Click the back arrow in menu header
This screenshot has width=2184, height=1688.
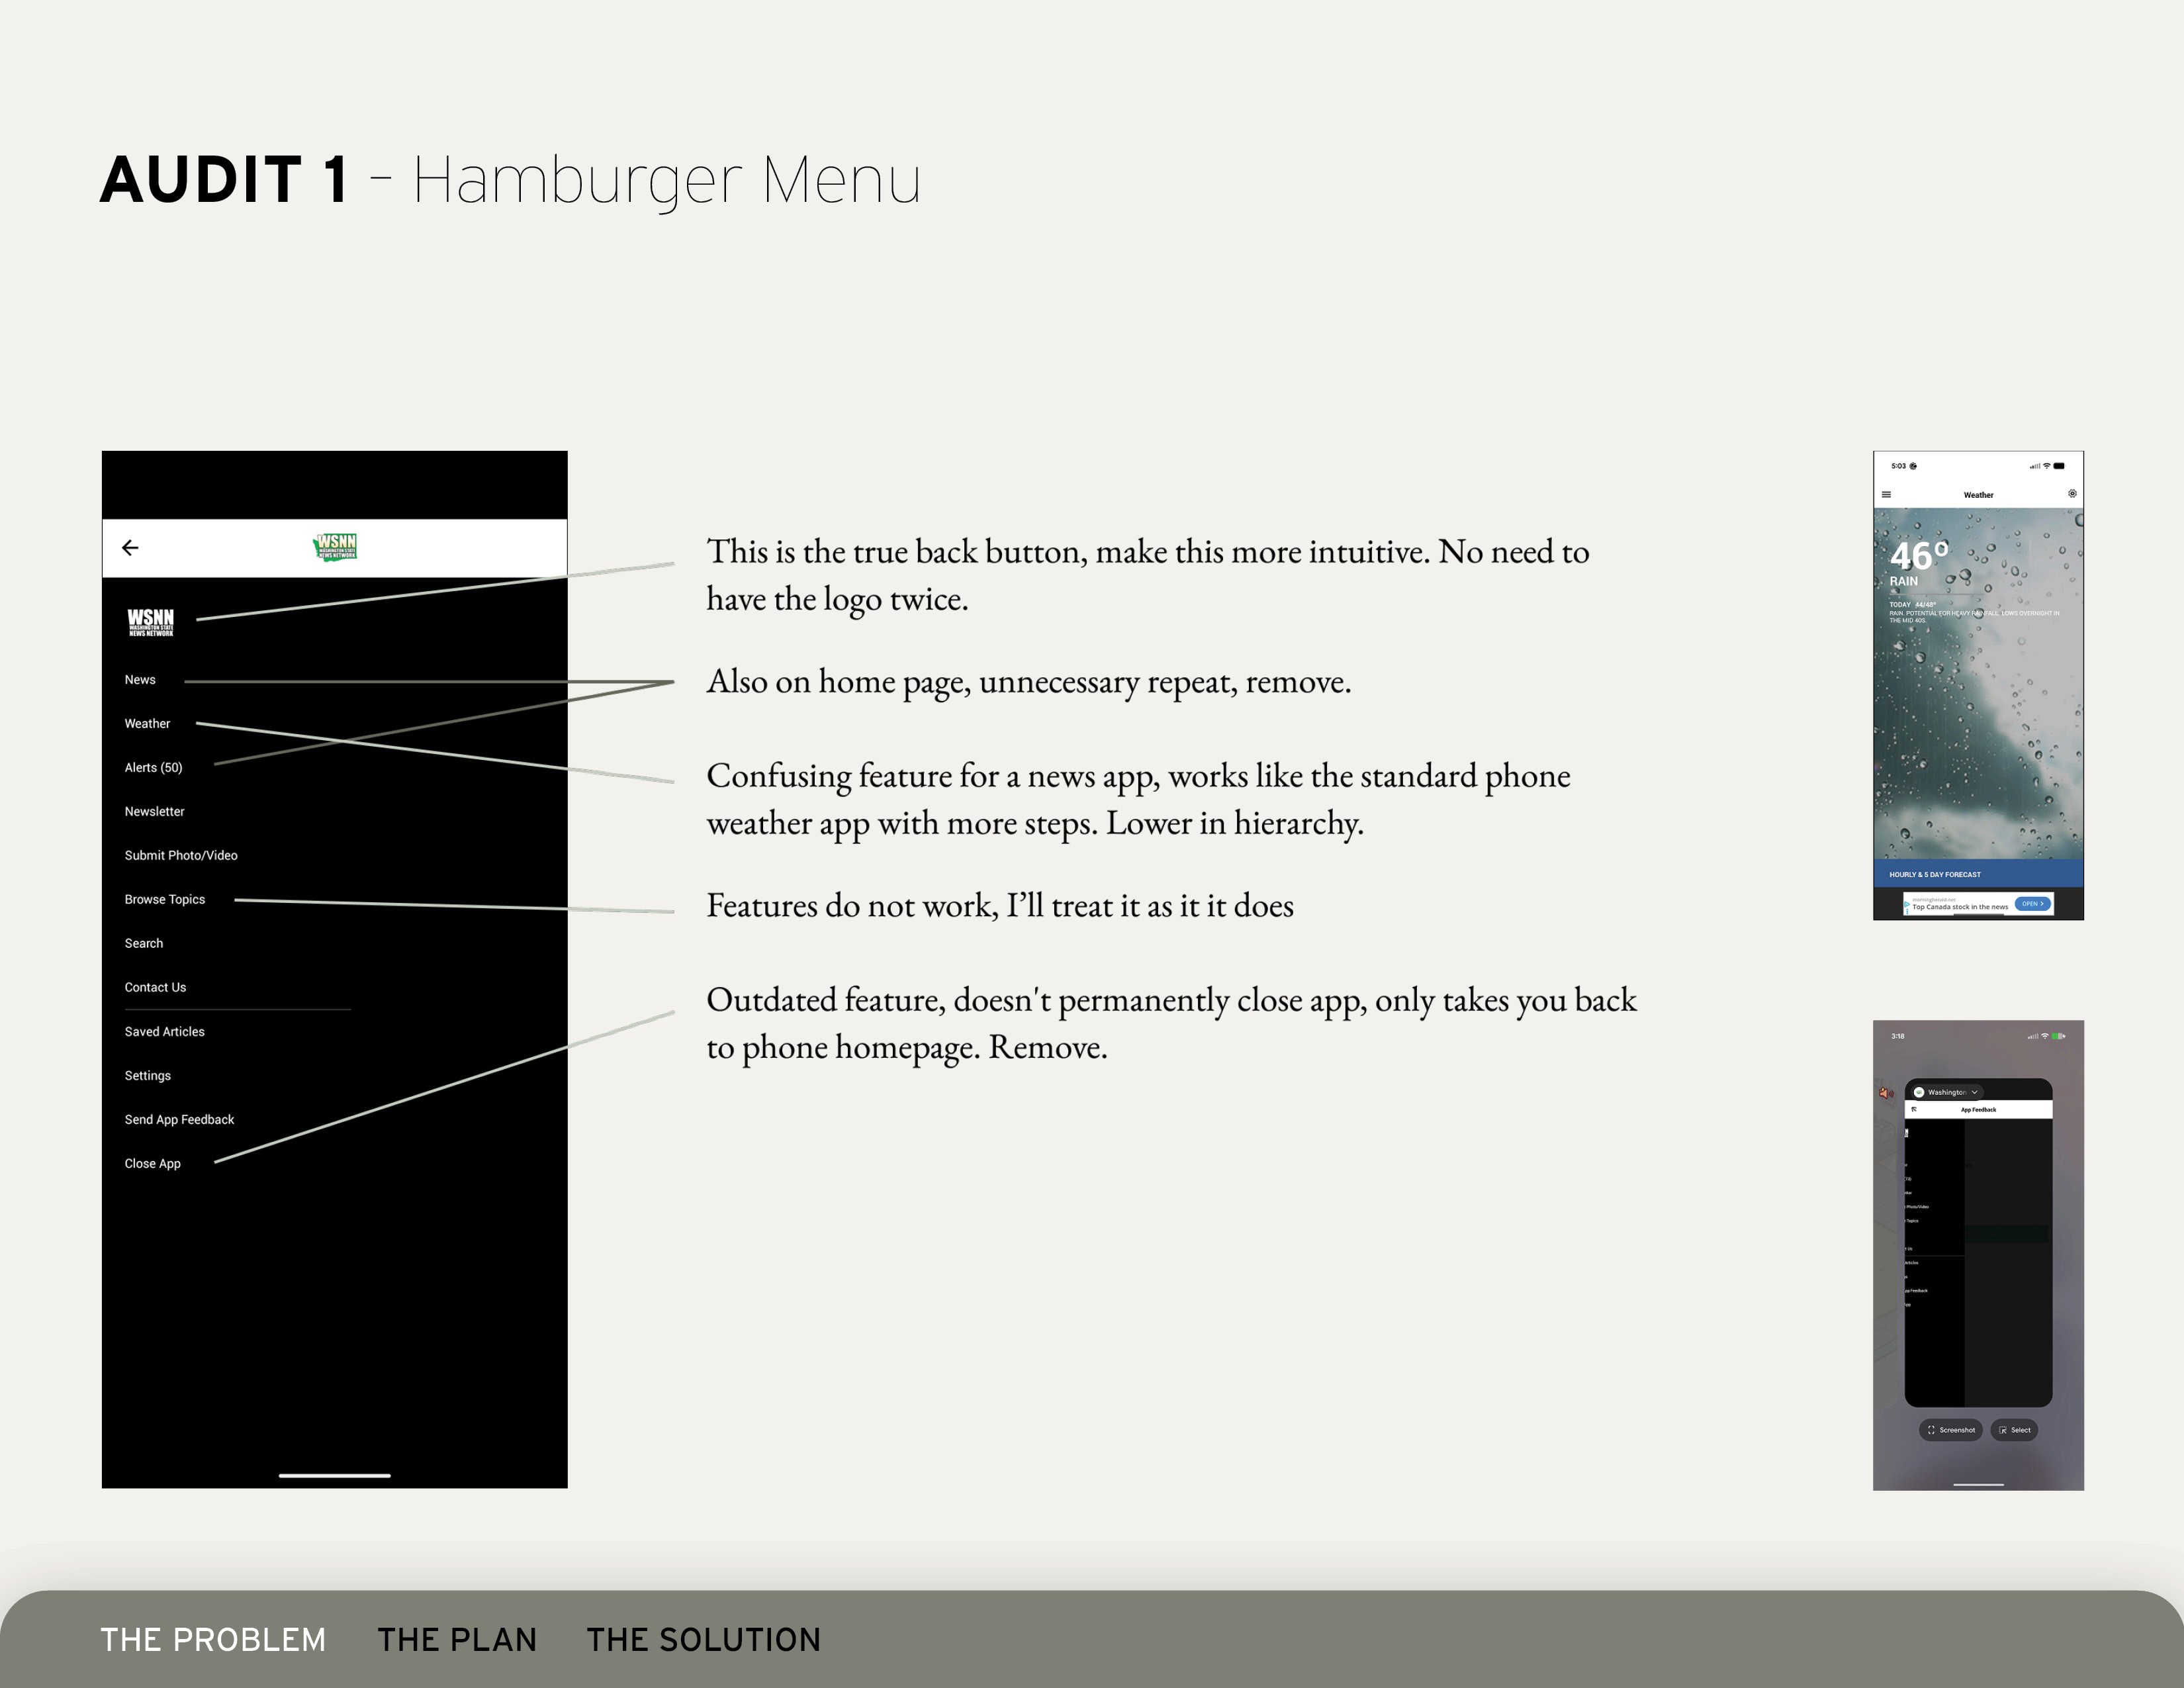130,547
